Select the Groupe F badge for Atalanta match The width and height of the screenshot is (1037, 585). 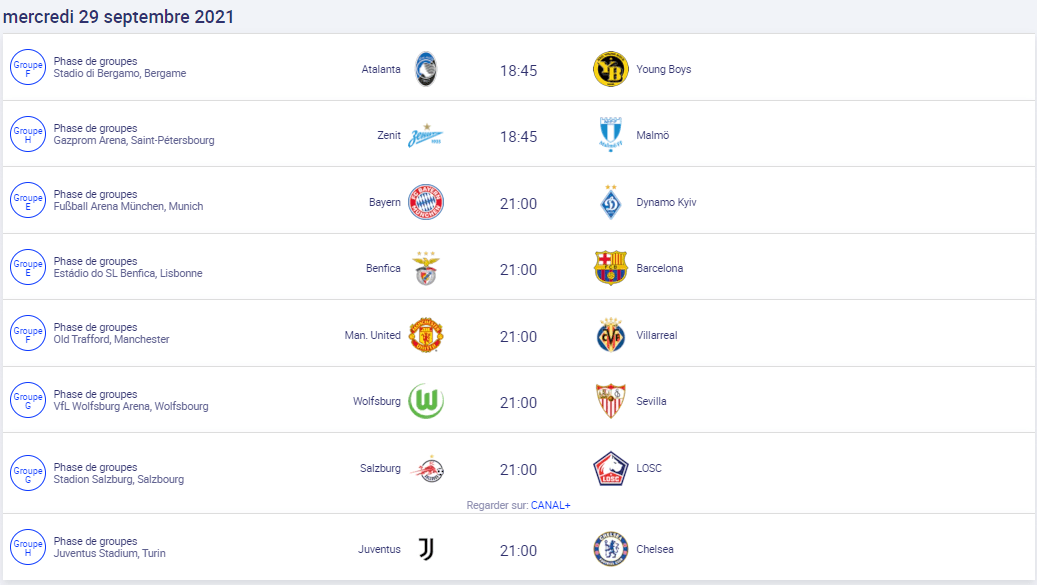click(28, 67)
